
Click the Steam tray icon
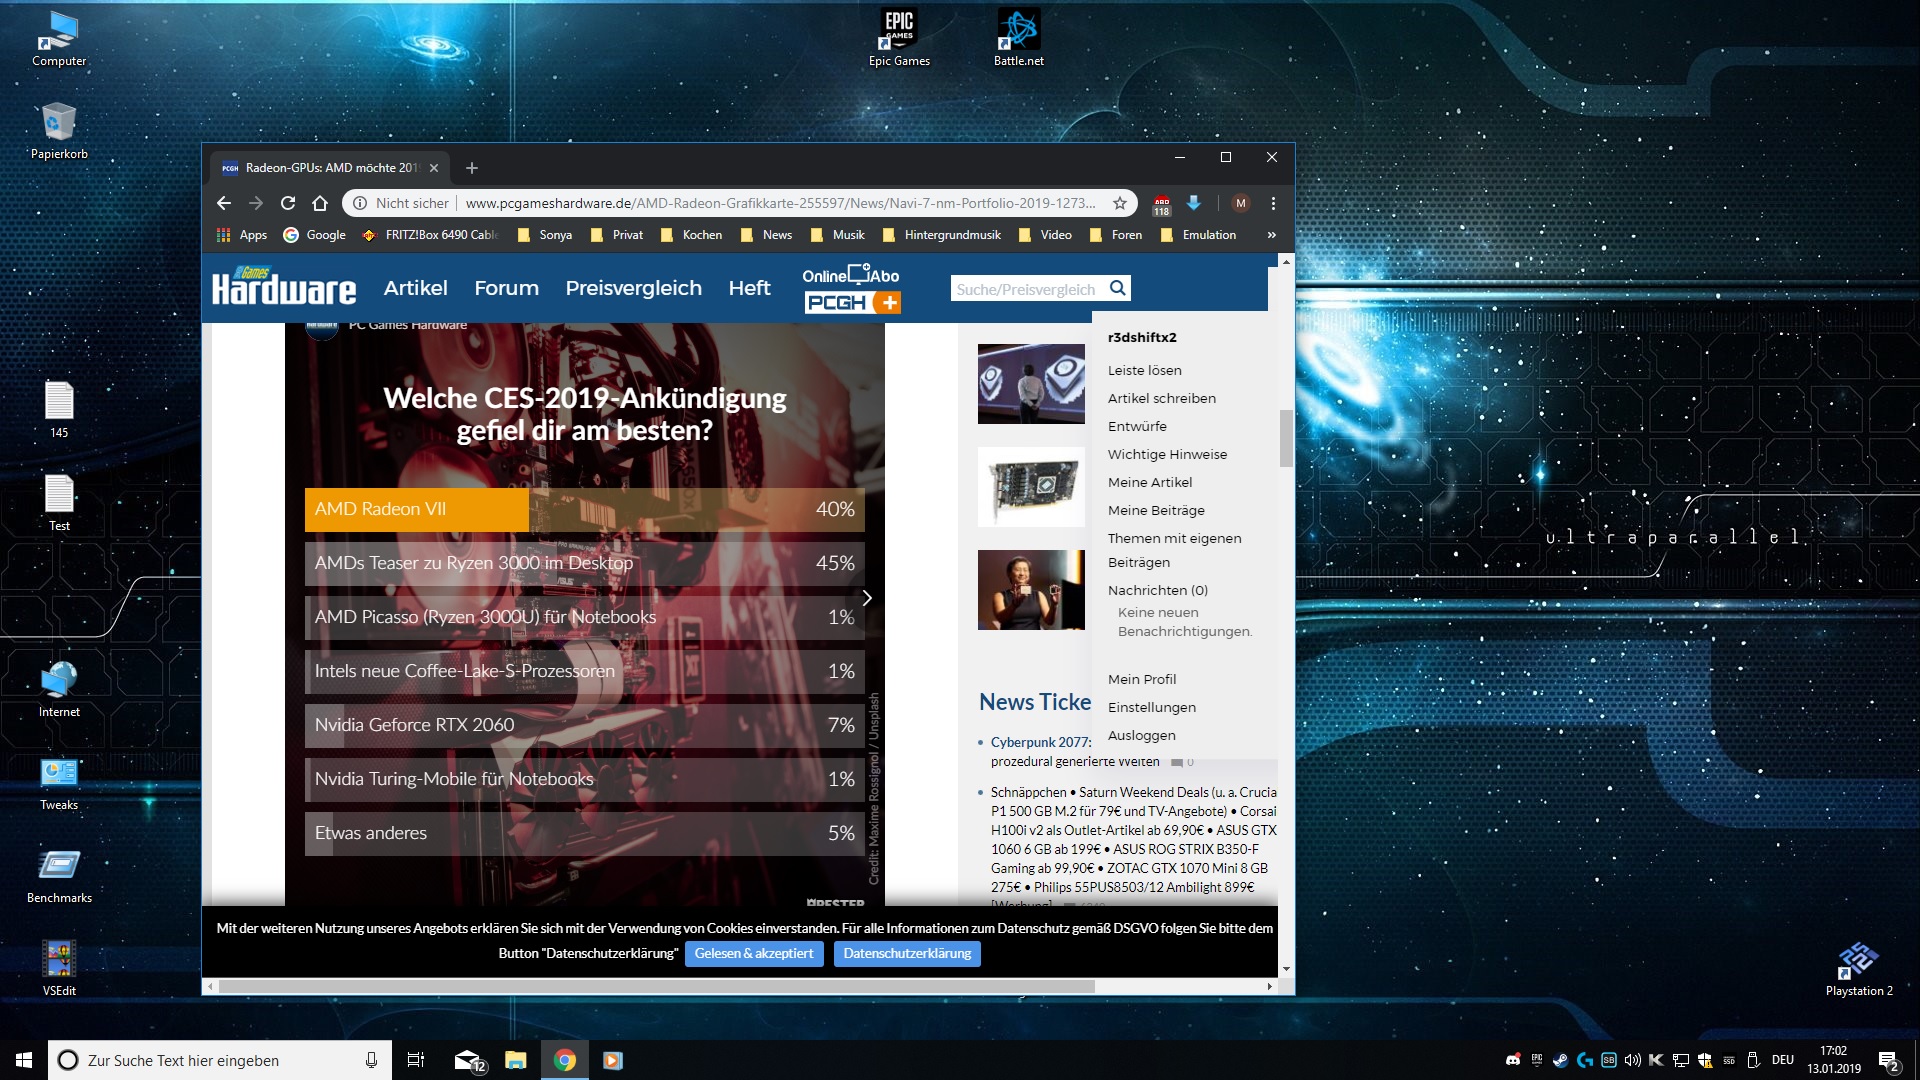click(1561, 1060)
